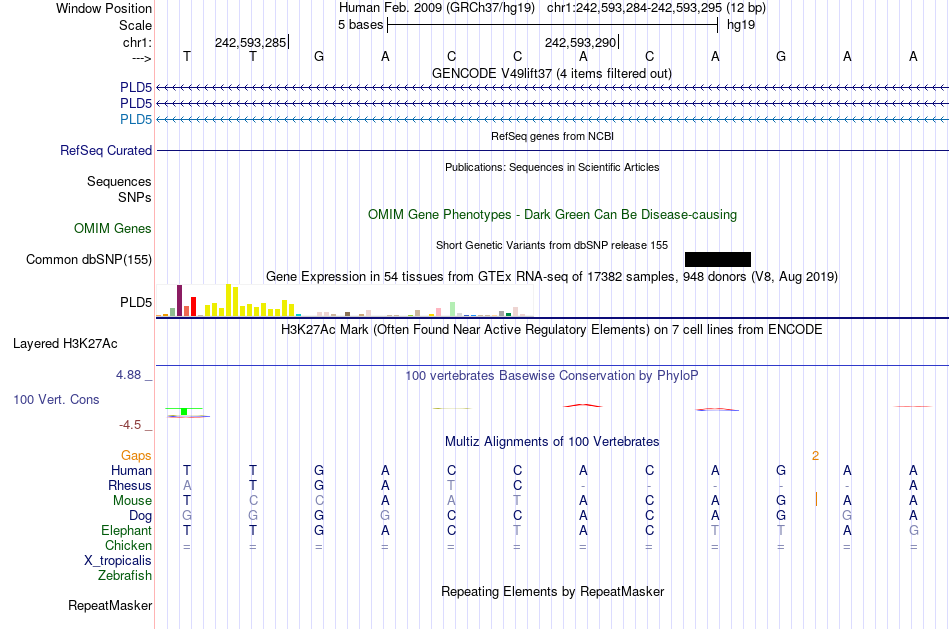Screen dimensions: 950x629
Task: Open the 'RefSeq Curated' track label
Action: pos(106,150)
